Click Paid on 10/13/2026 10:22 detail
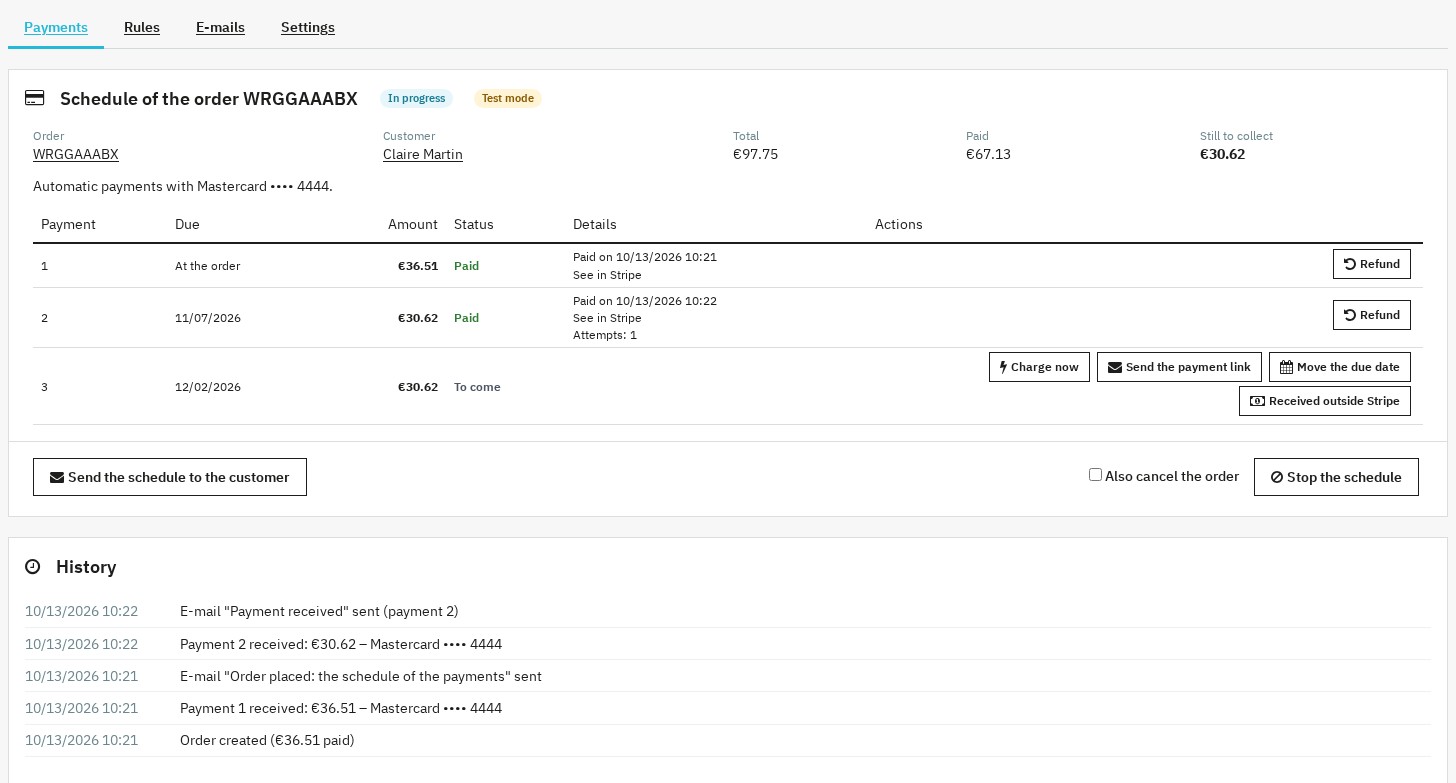 645,301
